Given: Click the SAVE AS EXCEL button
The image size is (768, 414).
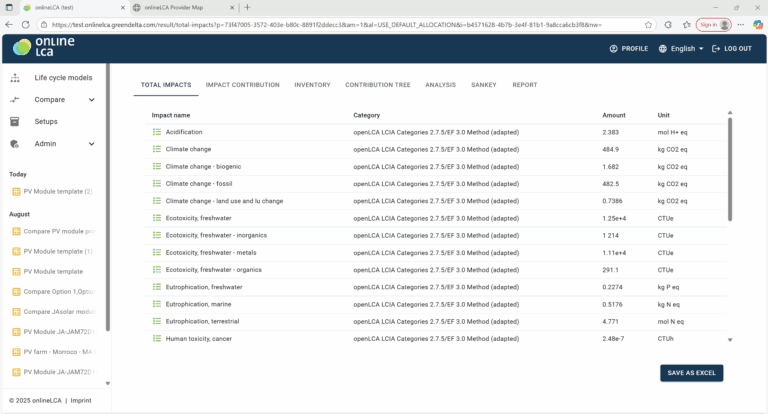Looking at the screenshot, I should [x=691, y=373].
